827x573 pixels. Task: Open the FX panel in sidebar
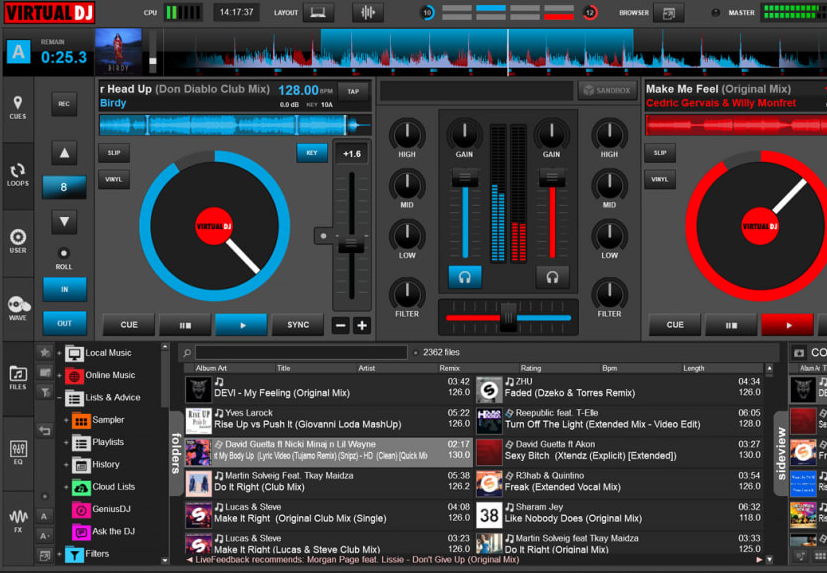tap(17, 520)
